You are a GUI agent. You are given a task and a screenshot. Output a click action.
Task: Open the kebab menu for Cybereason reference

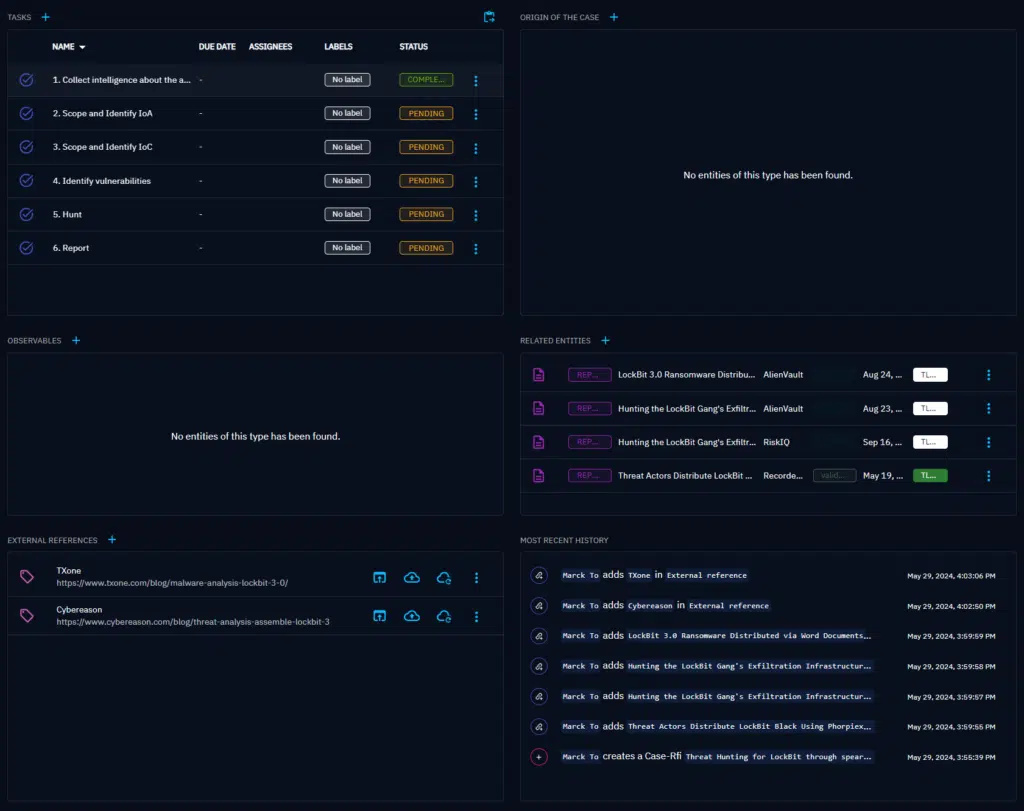pyautogui.click(x=476, y=616)
